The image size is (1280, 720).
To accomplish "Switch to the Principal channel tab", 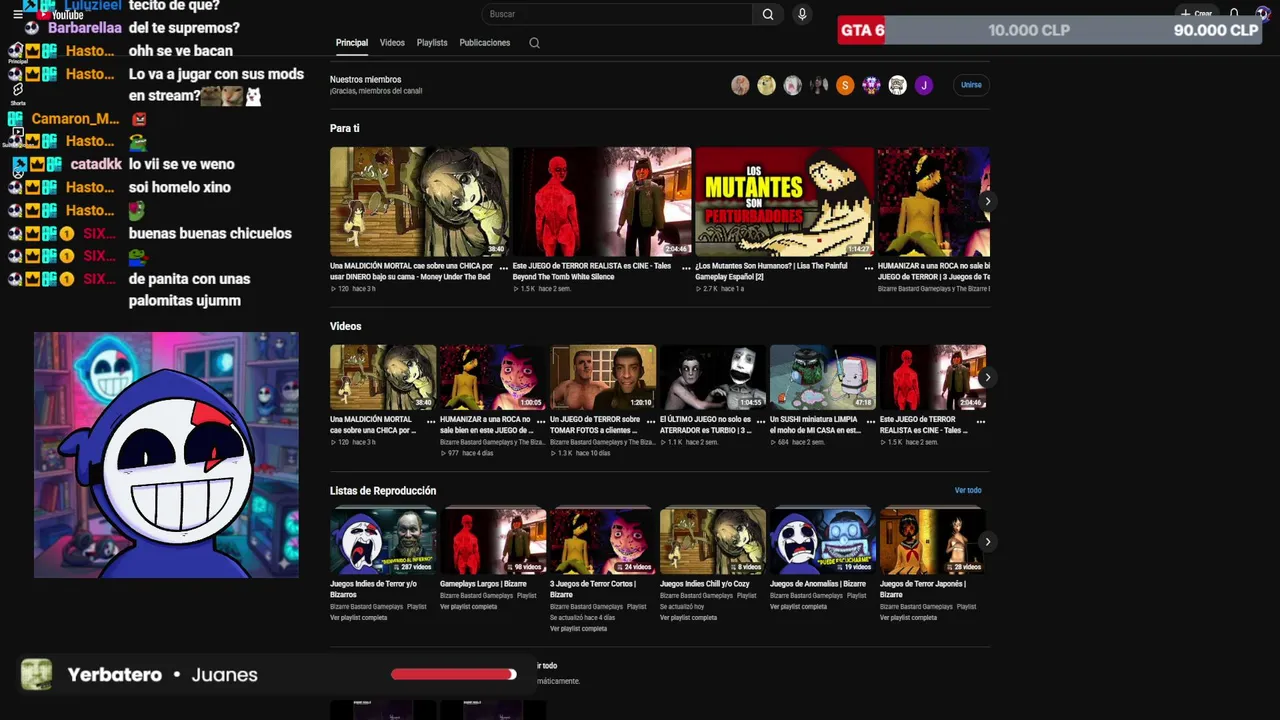I will click(352, 43).
